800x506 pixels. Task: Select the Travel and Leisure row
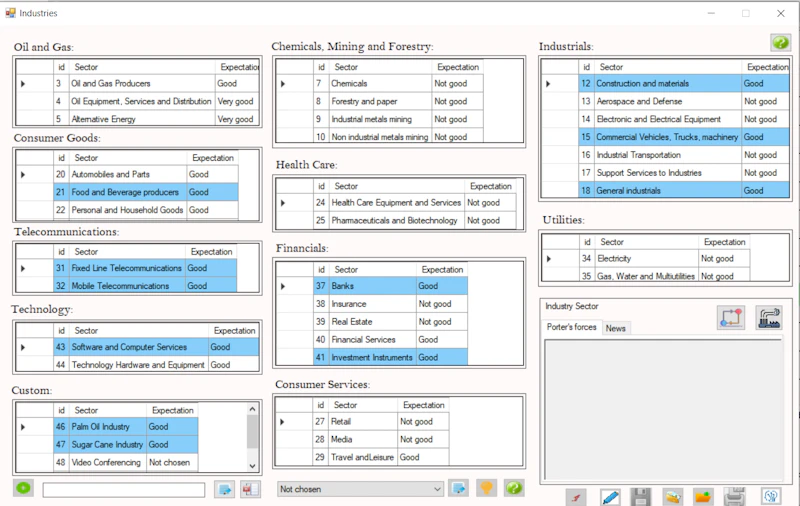pos(363,458)
